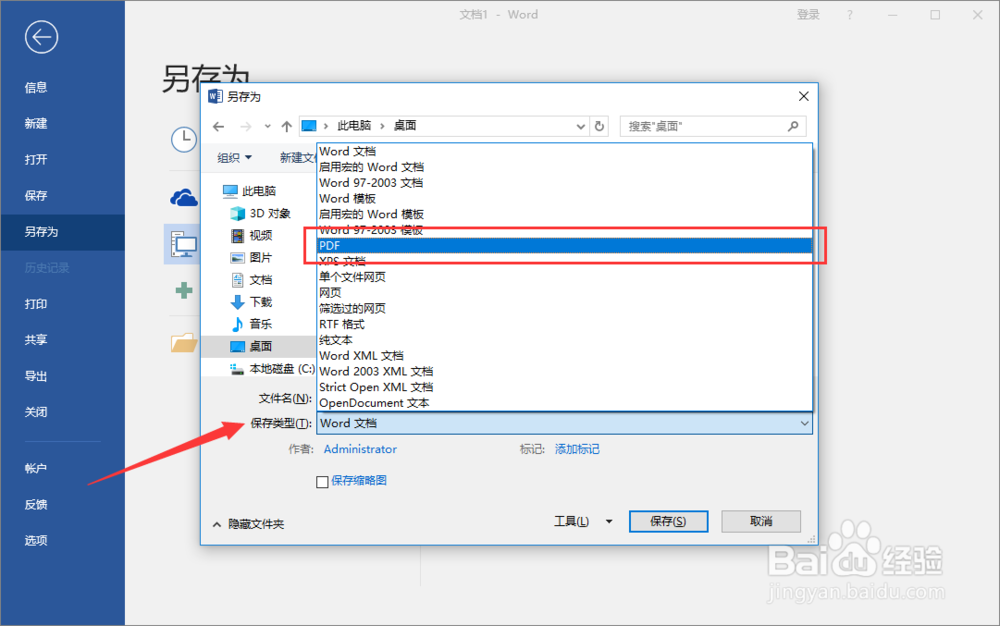Choose Word 2003 XML 文档 format

click(564, 371)
